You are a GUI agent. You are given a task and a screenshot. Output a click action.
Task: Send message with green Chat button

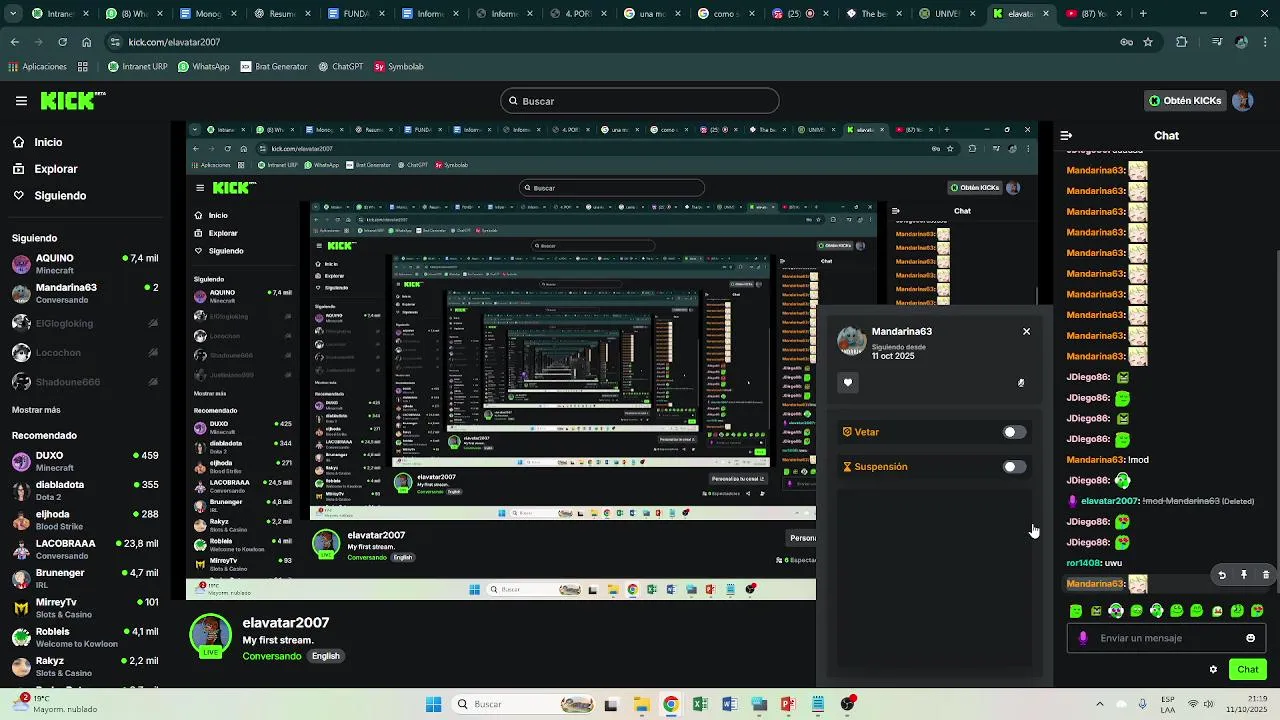coord(1248,670)
